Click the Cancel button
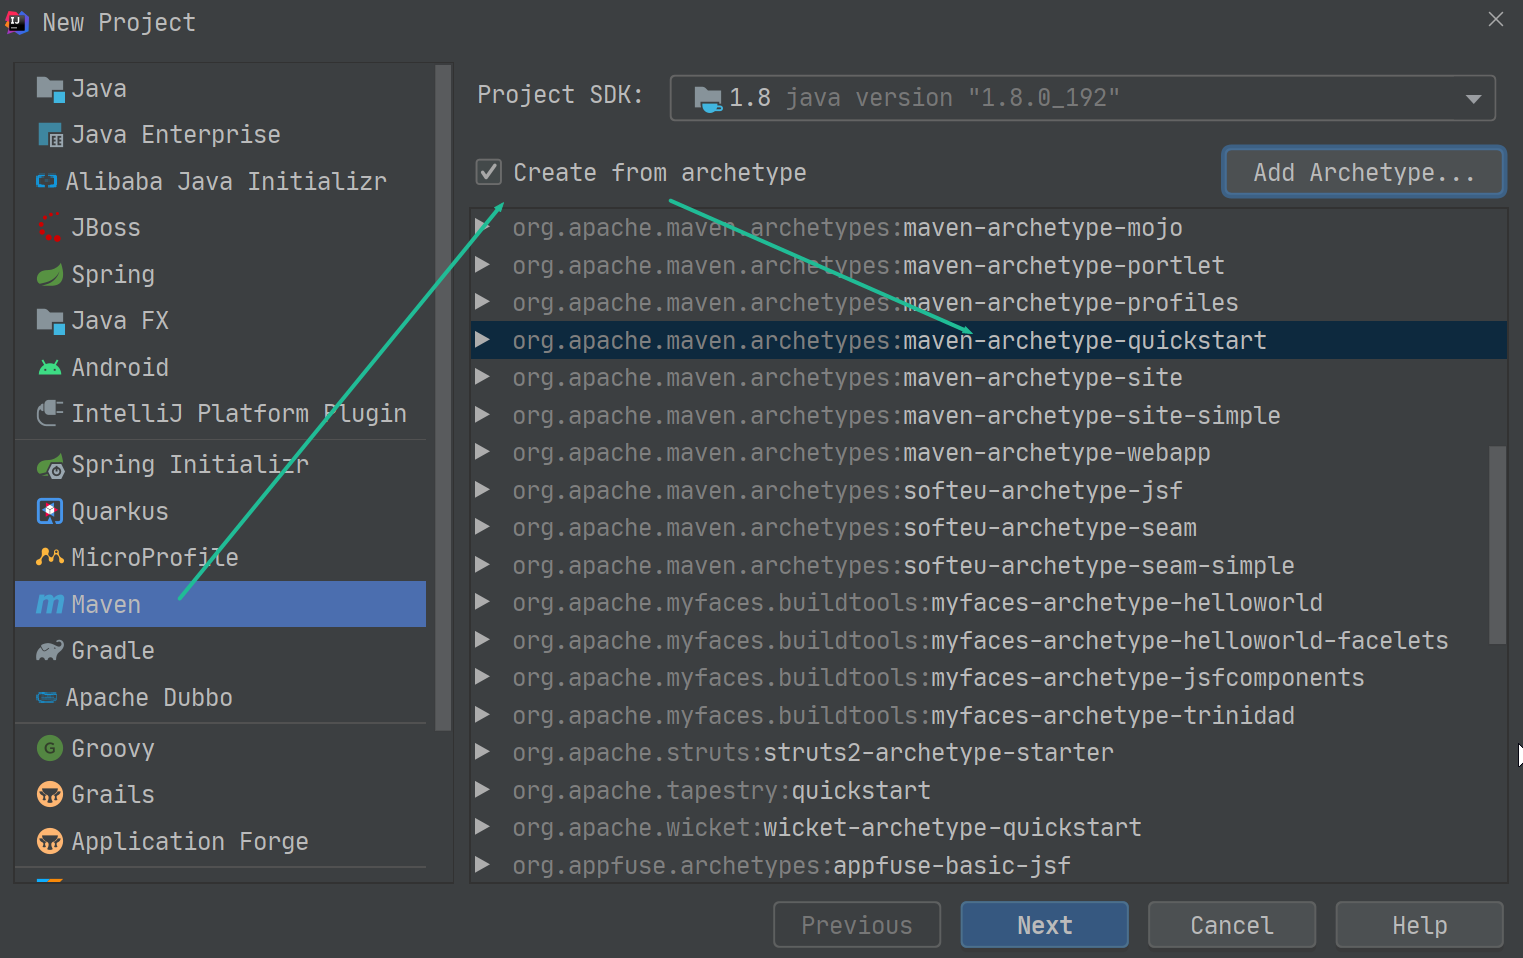1523x958 pixels. pyautogui.click(x=1231, y=925)
